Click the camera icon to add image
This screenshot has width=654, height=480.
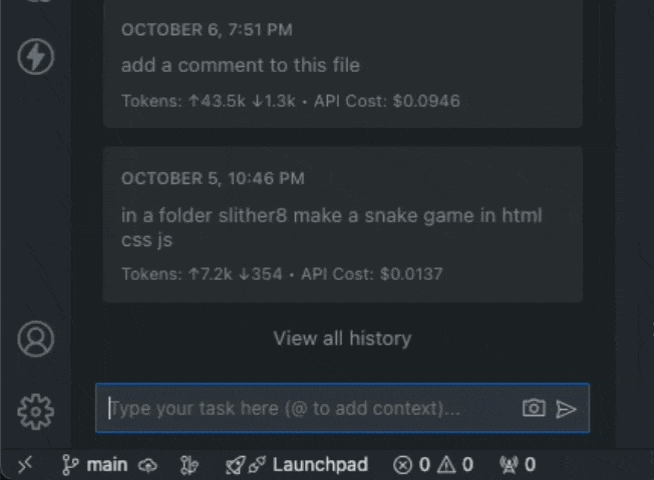click(534, 408)
